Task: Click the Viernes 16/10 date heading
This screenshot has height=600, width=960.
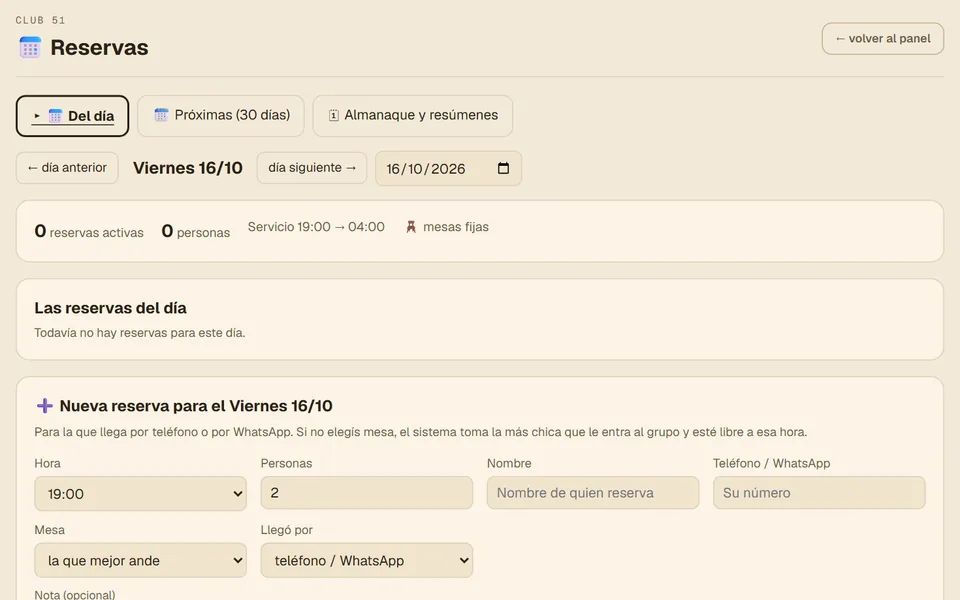Action: click(x=188, y=168)
